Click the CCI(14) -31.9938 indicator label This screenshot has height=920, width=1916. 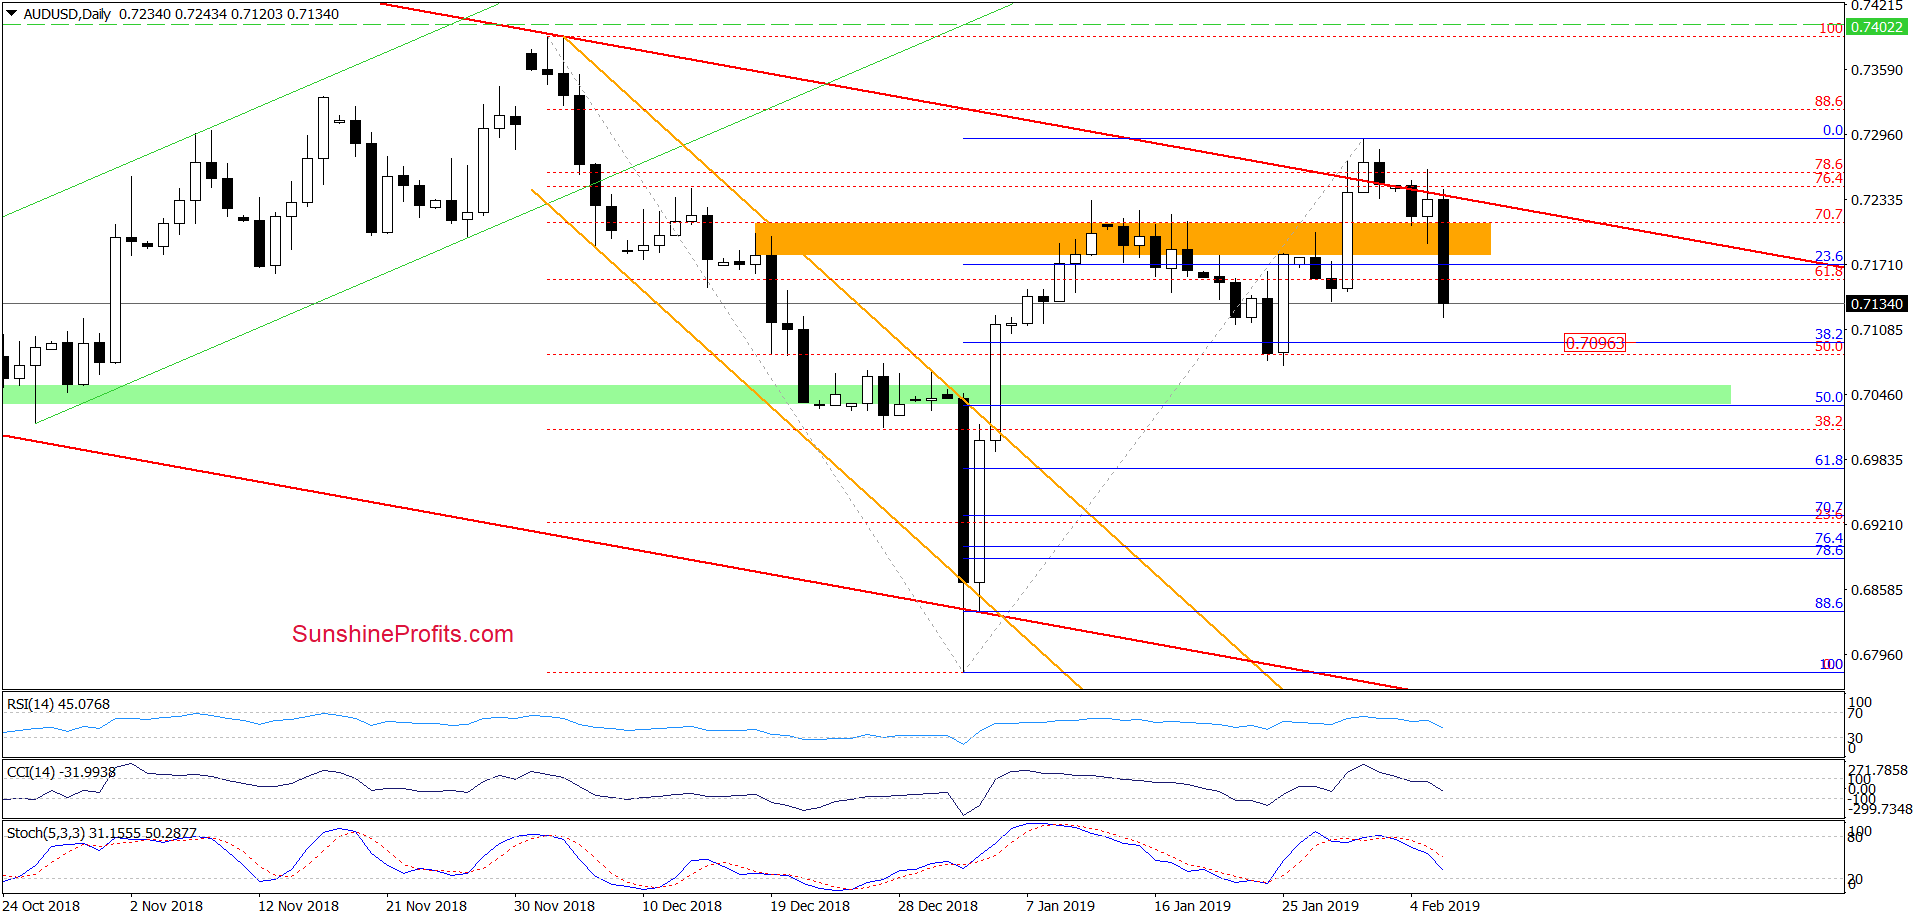[61, 772]
